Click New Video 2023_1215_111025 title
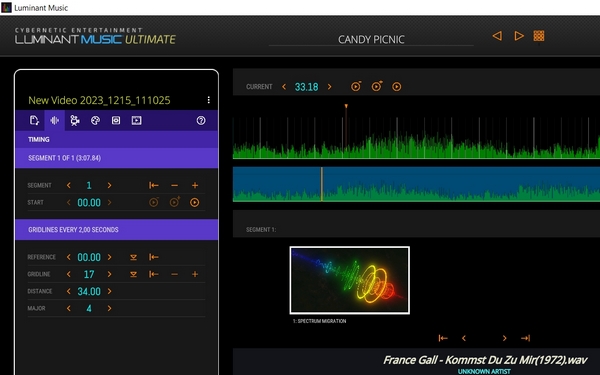The width and height of the screenshot is (600, 375). click(99, 100)
